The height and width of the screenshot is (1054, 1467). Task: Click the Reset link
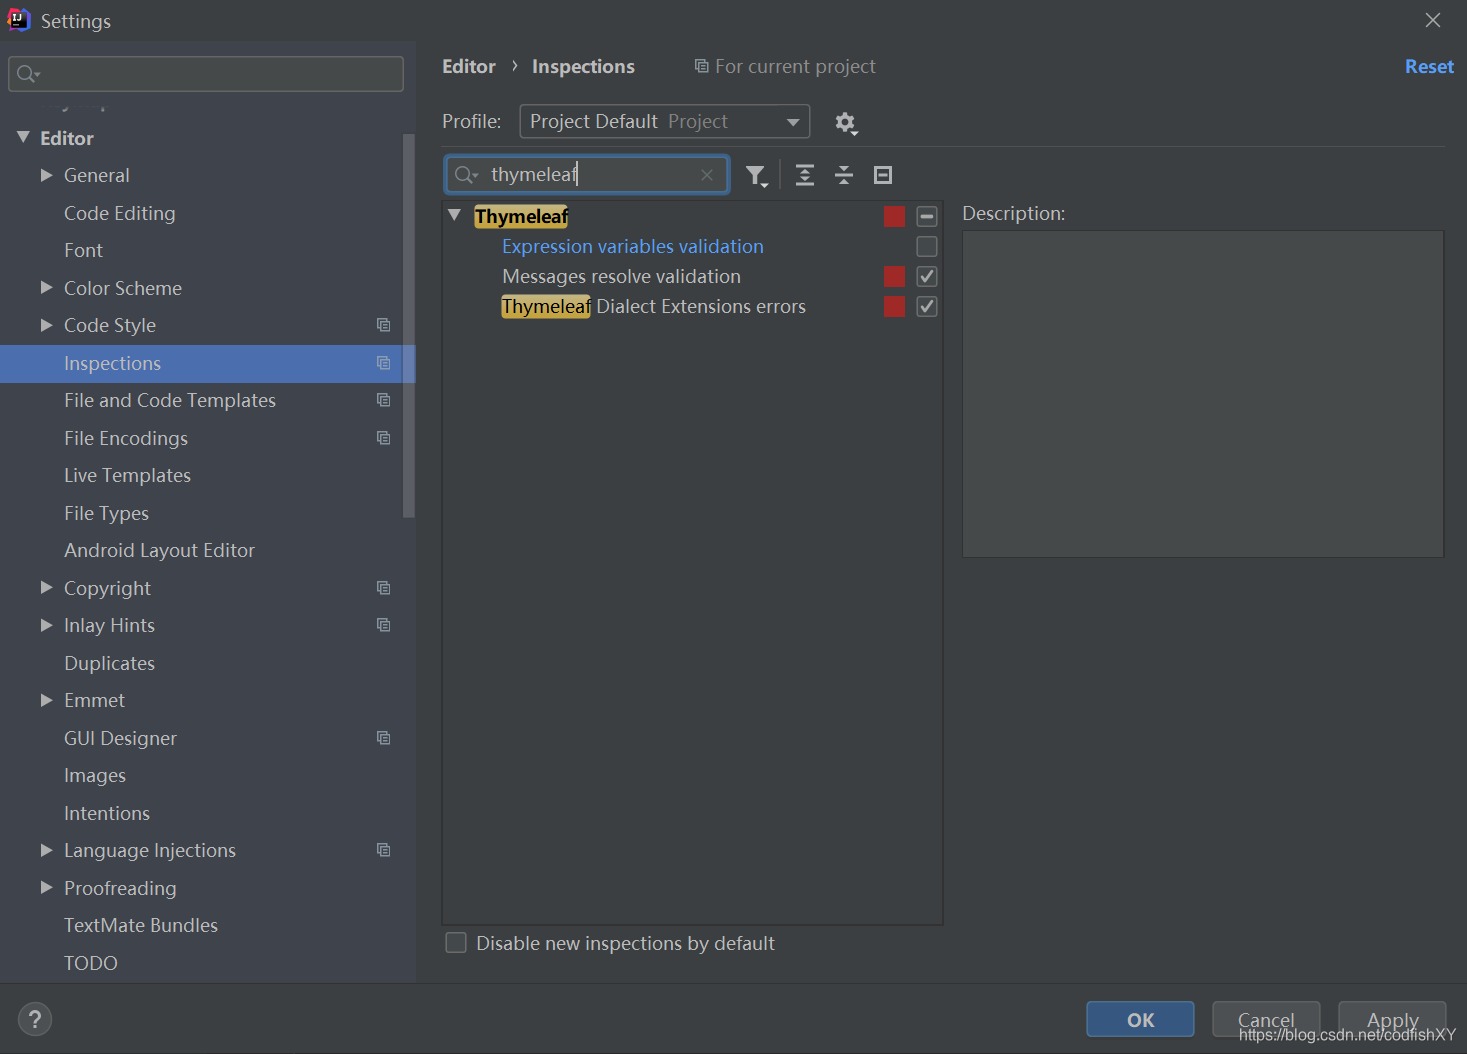pyautogui.click(x=1429, y=66)
